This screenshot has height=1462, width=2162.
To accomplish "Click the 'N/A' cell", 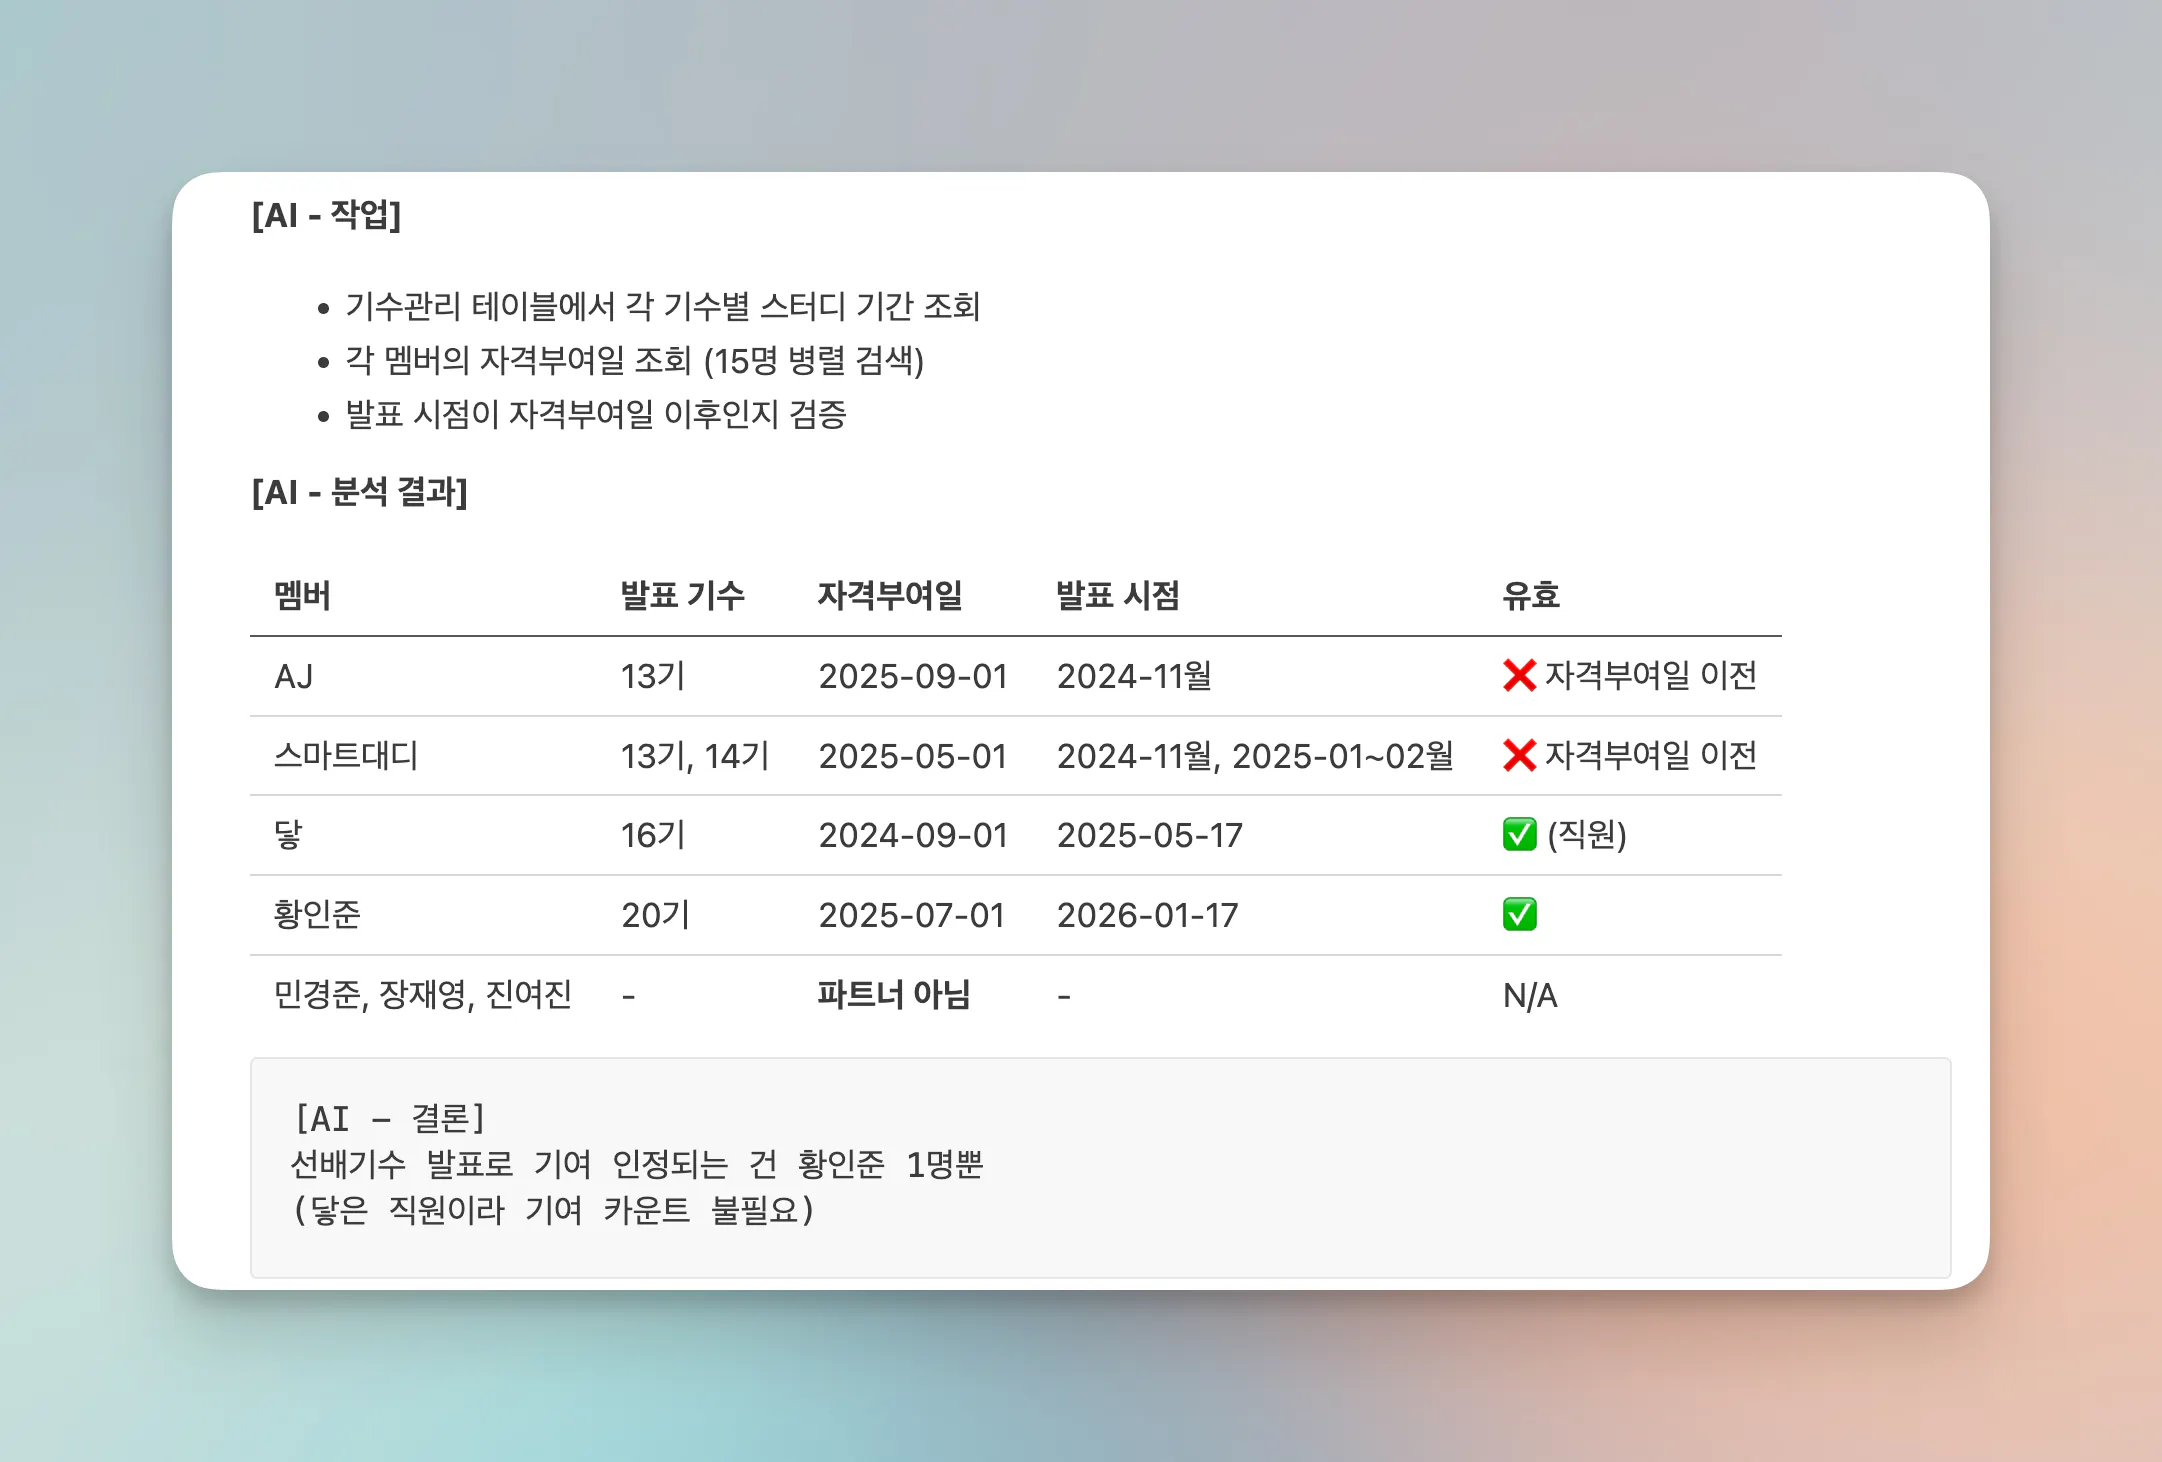I will (x=1530, y=996).
